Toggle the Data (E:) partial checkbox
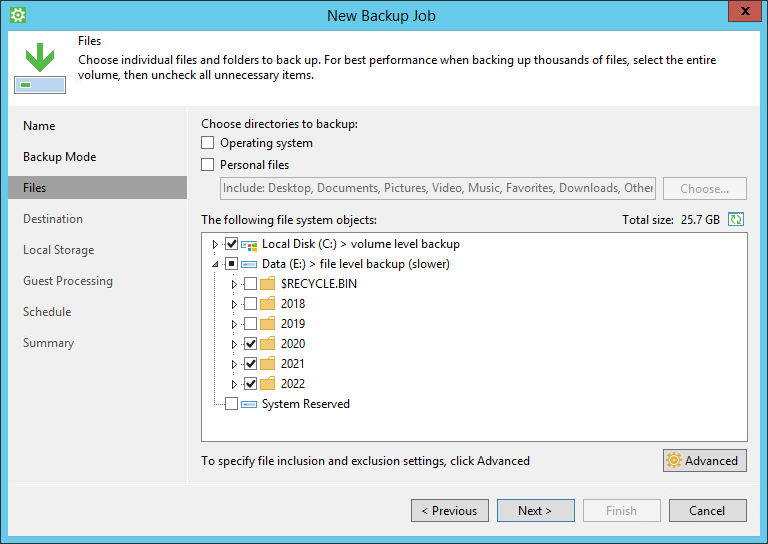This screenshot has width=768, height=544. [231, 264]
